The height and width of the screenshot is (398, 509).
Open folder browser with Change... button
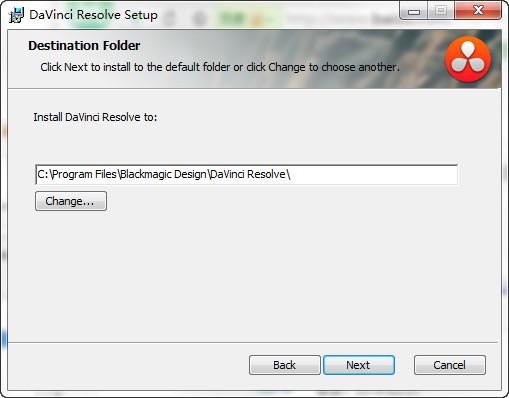tap(71, 201)
